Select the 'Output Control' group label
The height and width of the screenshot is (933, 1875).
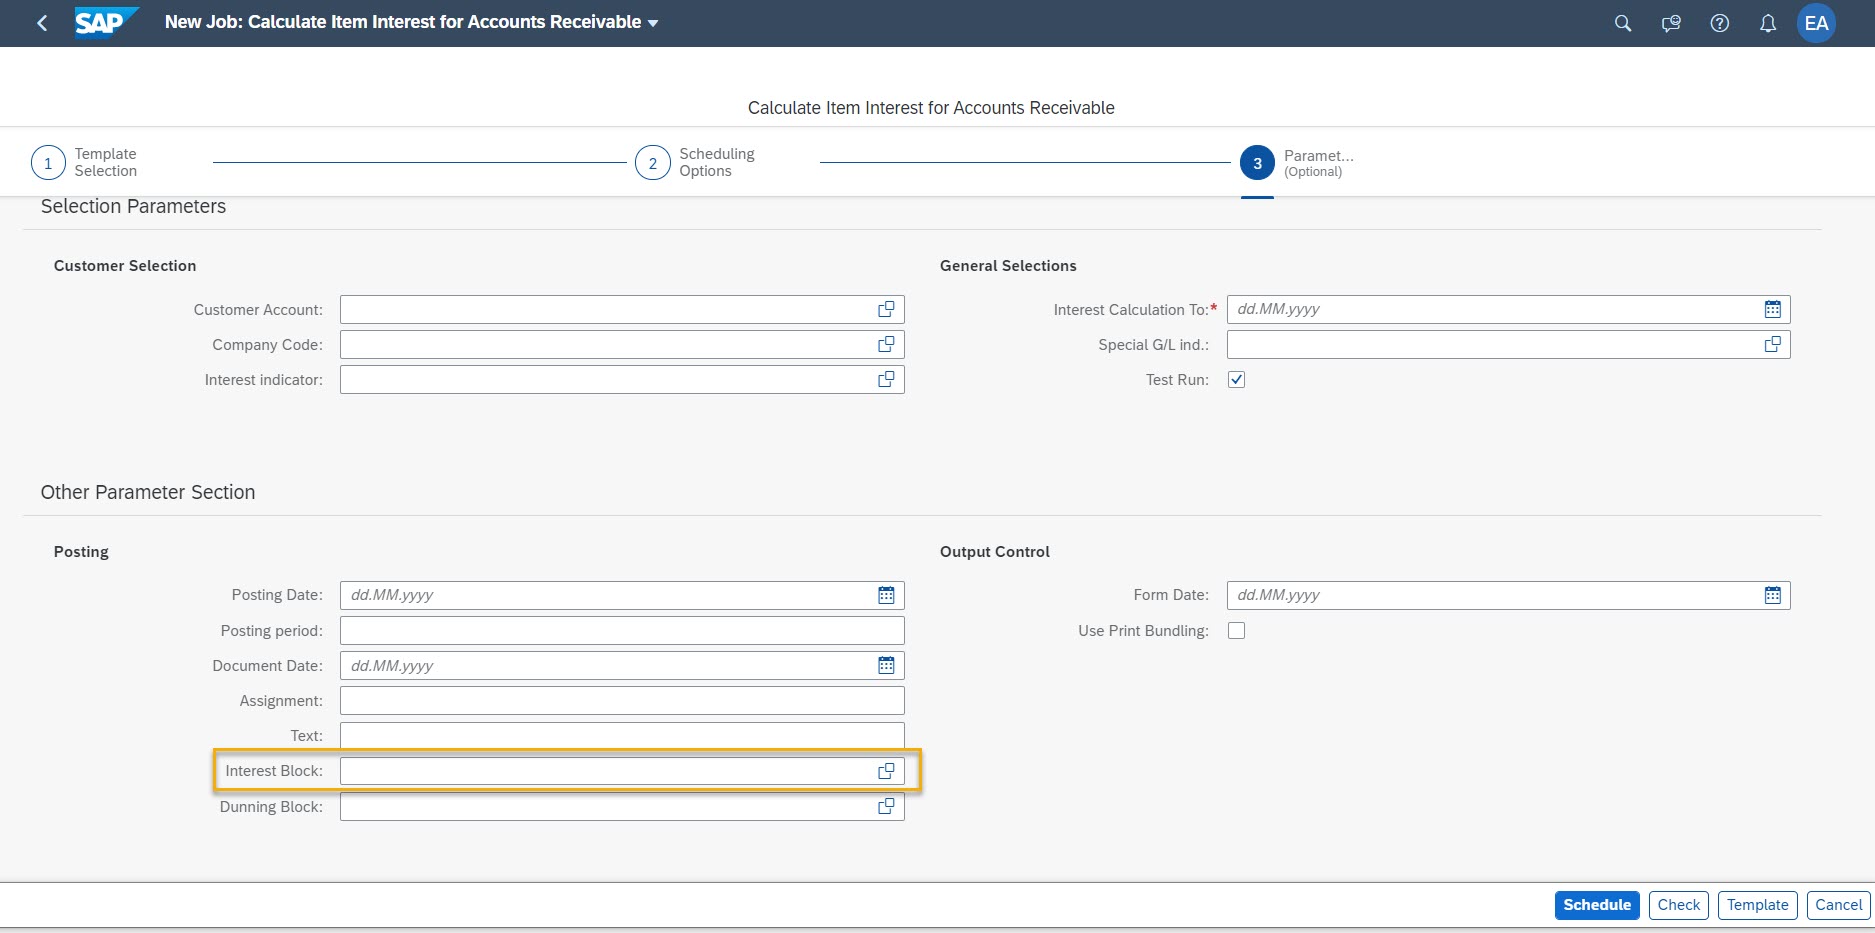[x=995, y=552]
